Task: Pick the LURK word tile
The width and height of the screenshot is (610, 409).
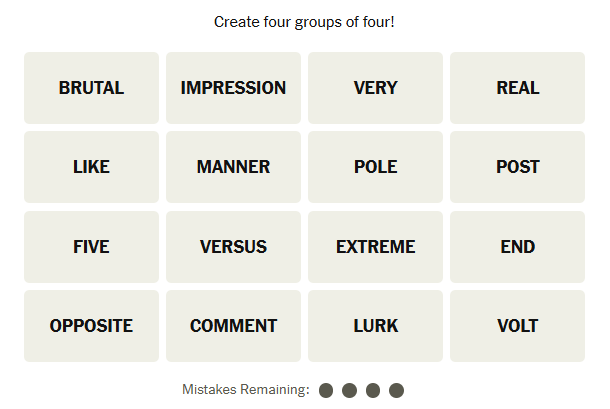Action: click(x=375, y=326)
